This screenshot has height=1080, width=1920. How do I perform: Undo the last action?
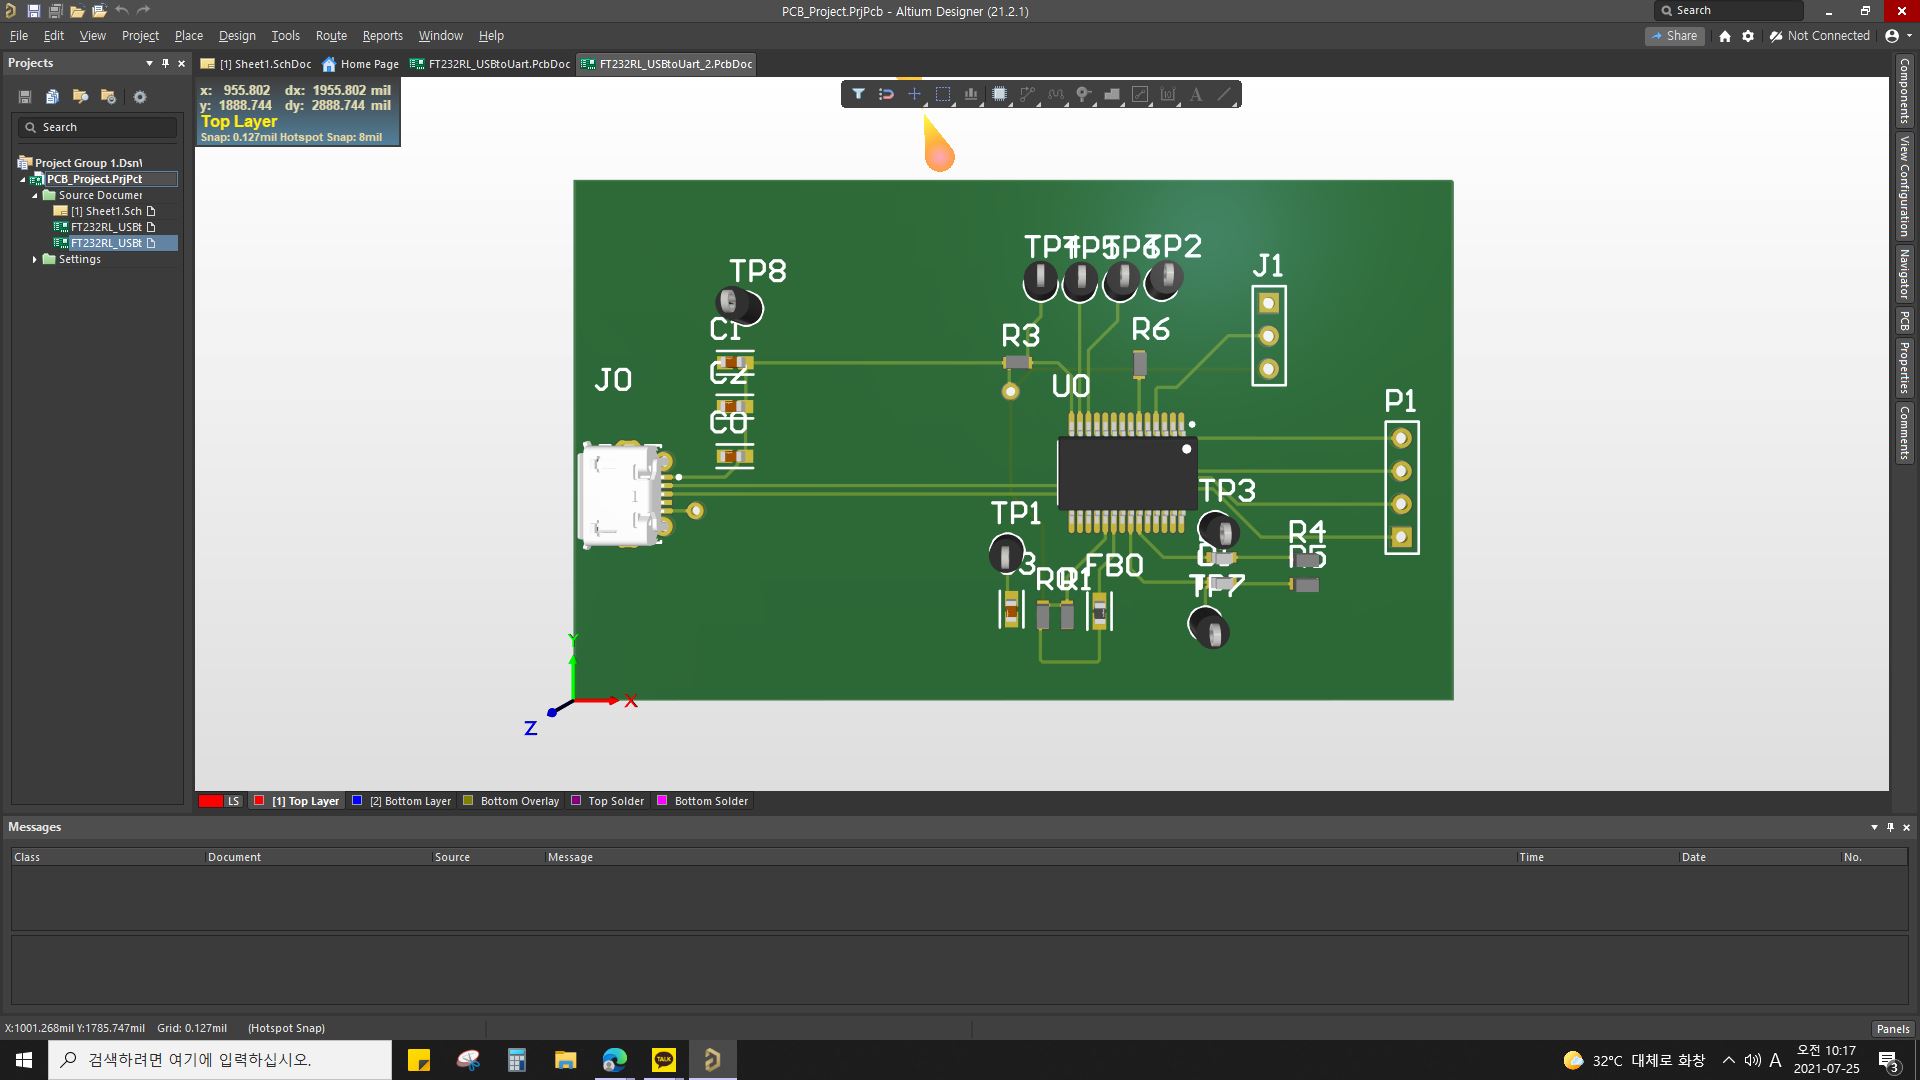pyautogui.click(x=121, y=11)
